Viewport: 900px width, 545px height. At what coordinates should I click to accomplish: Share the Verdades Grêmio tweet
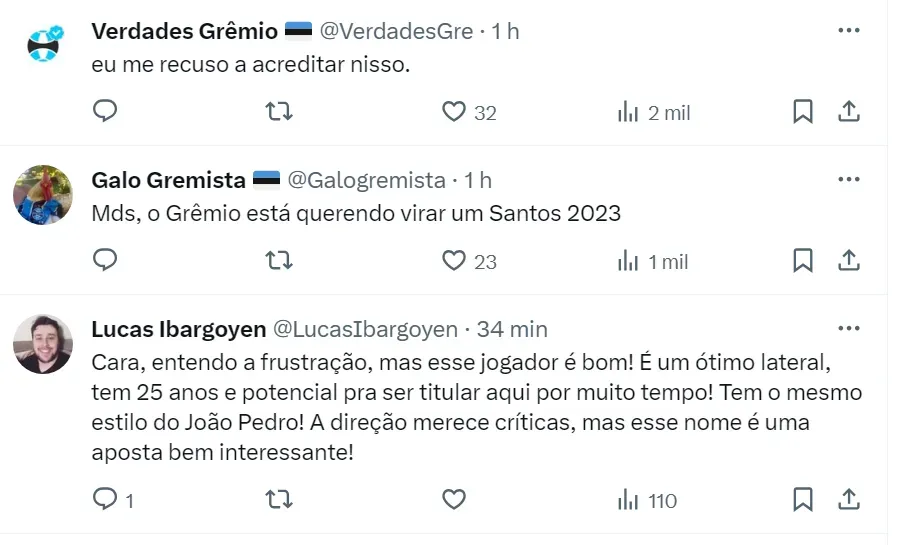coord(848,112)
